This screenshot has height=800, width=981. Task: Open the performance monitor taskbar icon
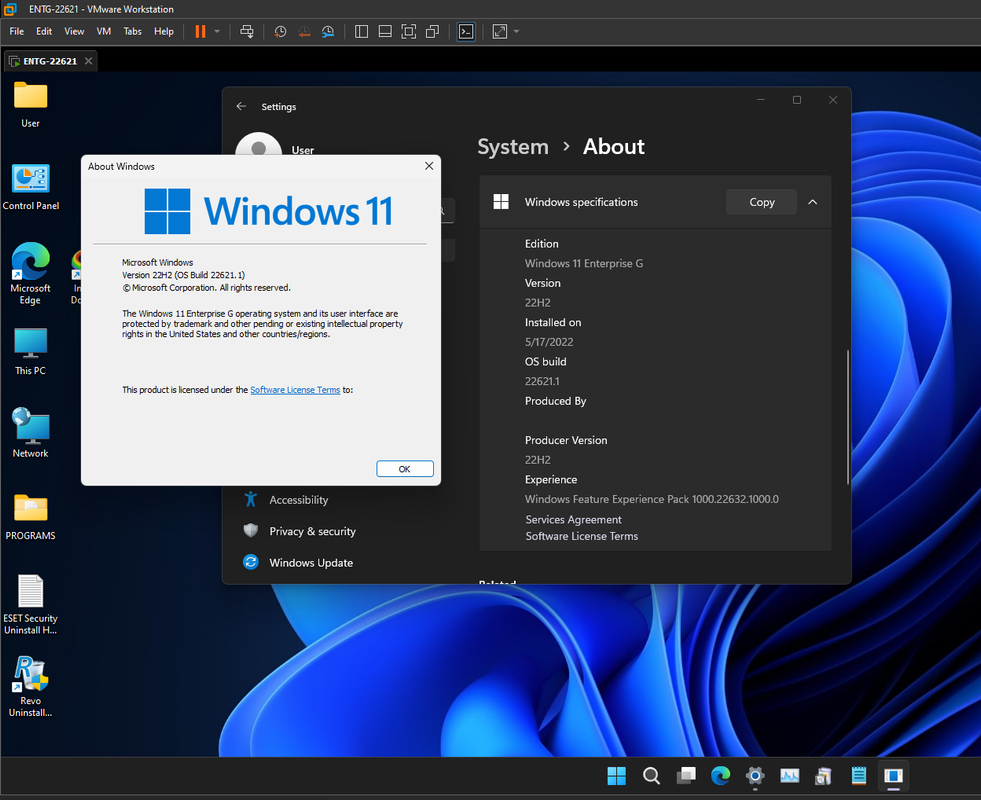click(790, 776)
